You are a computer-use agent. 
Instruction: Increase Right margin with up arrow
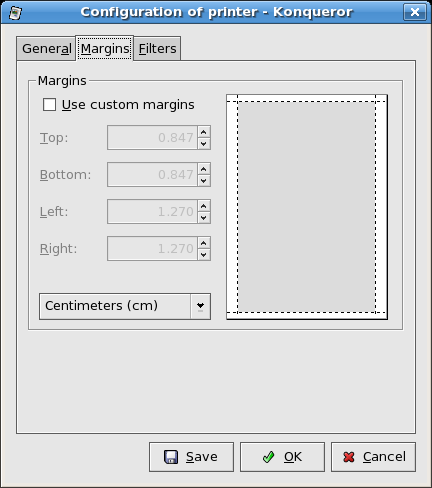(x=204, y=243)
